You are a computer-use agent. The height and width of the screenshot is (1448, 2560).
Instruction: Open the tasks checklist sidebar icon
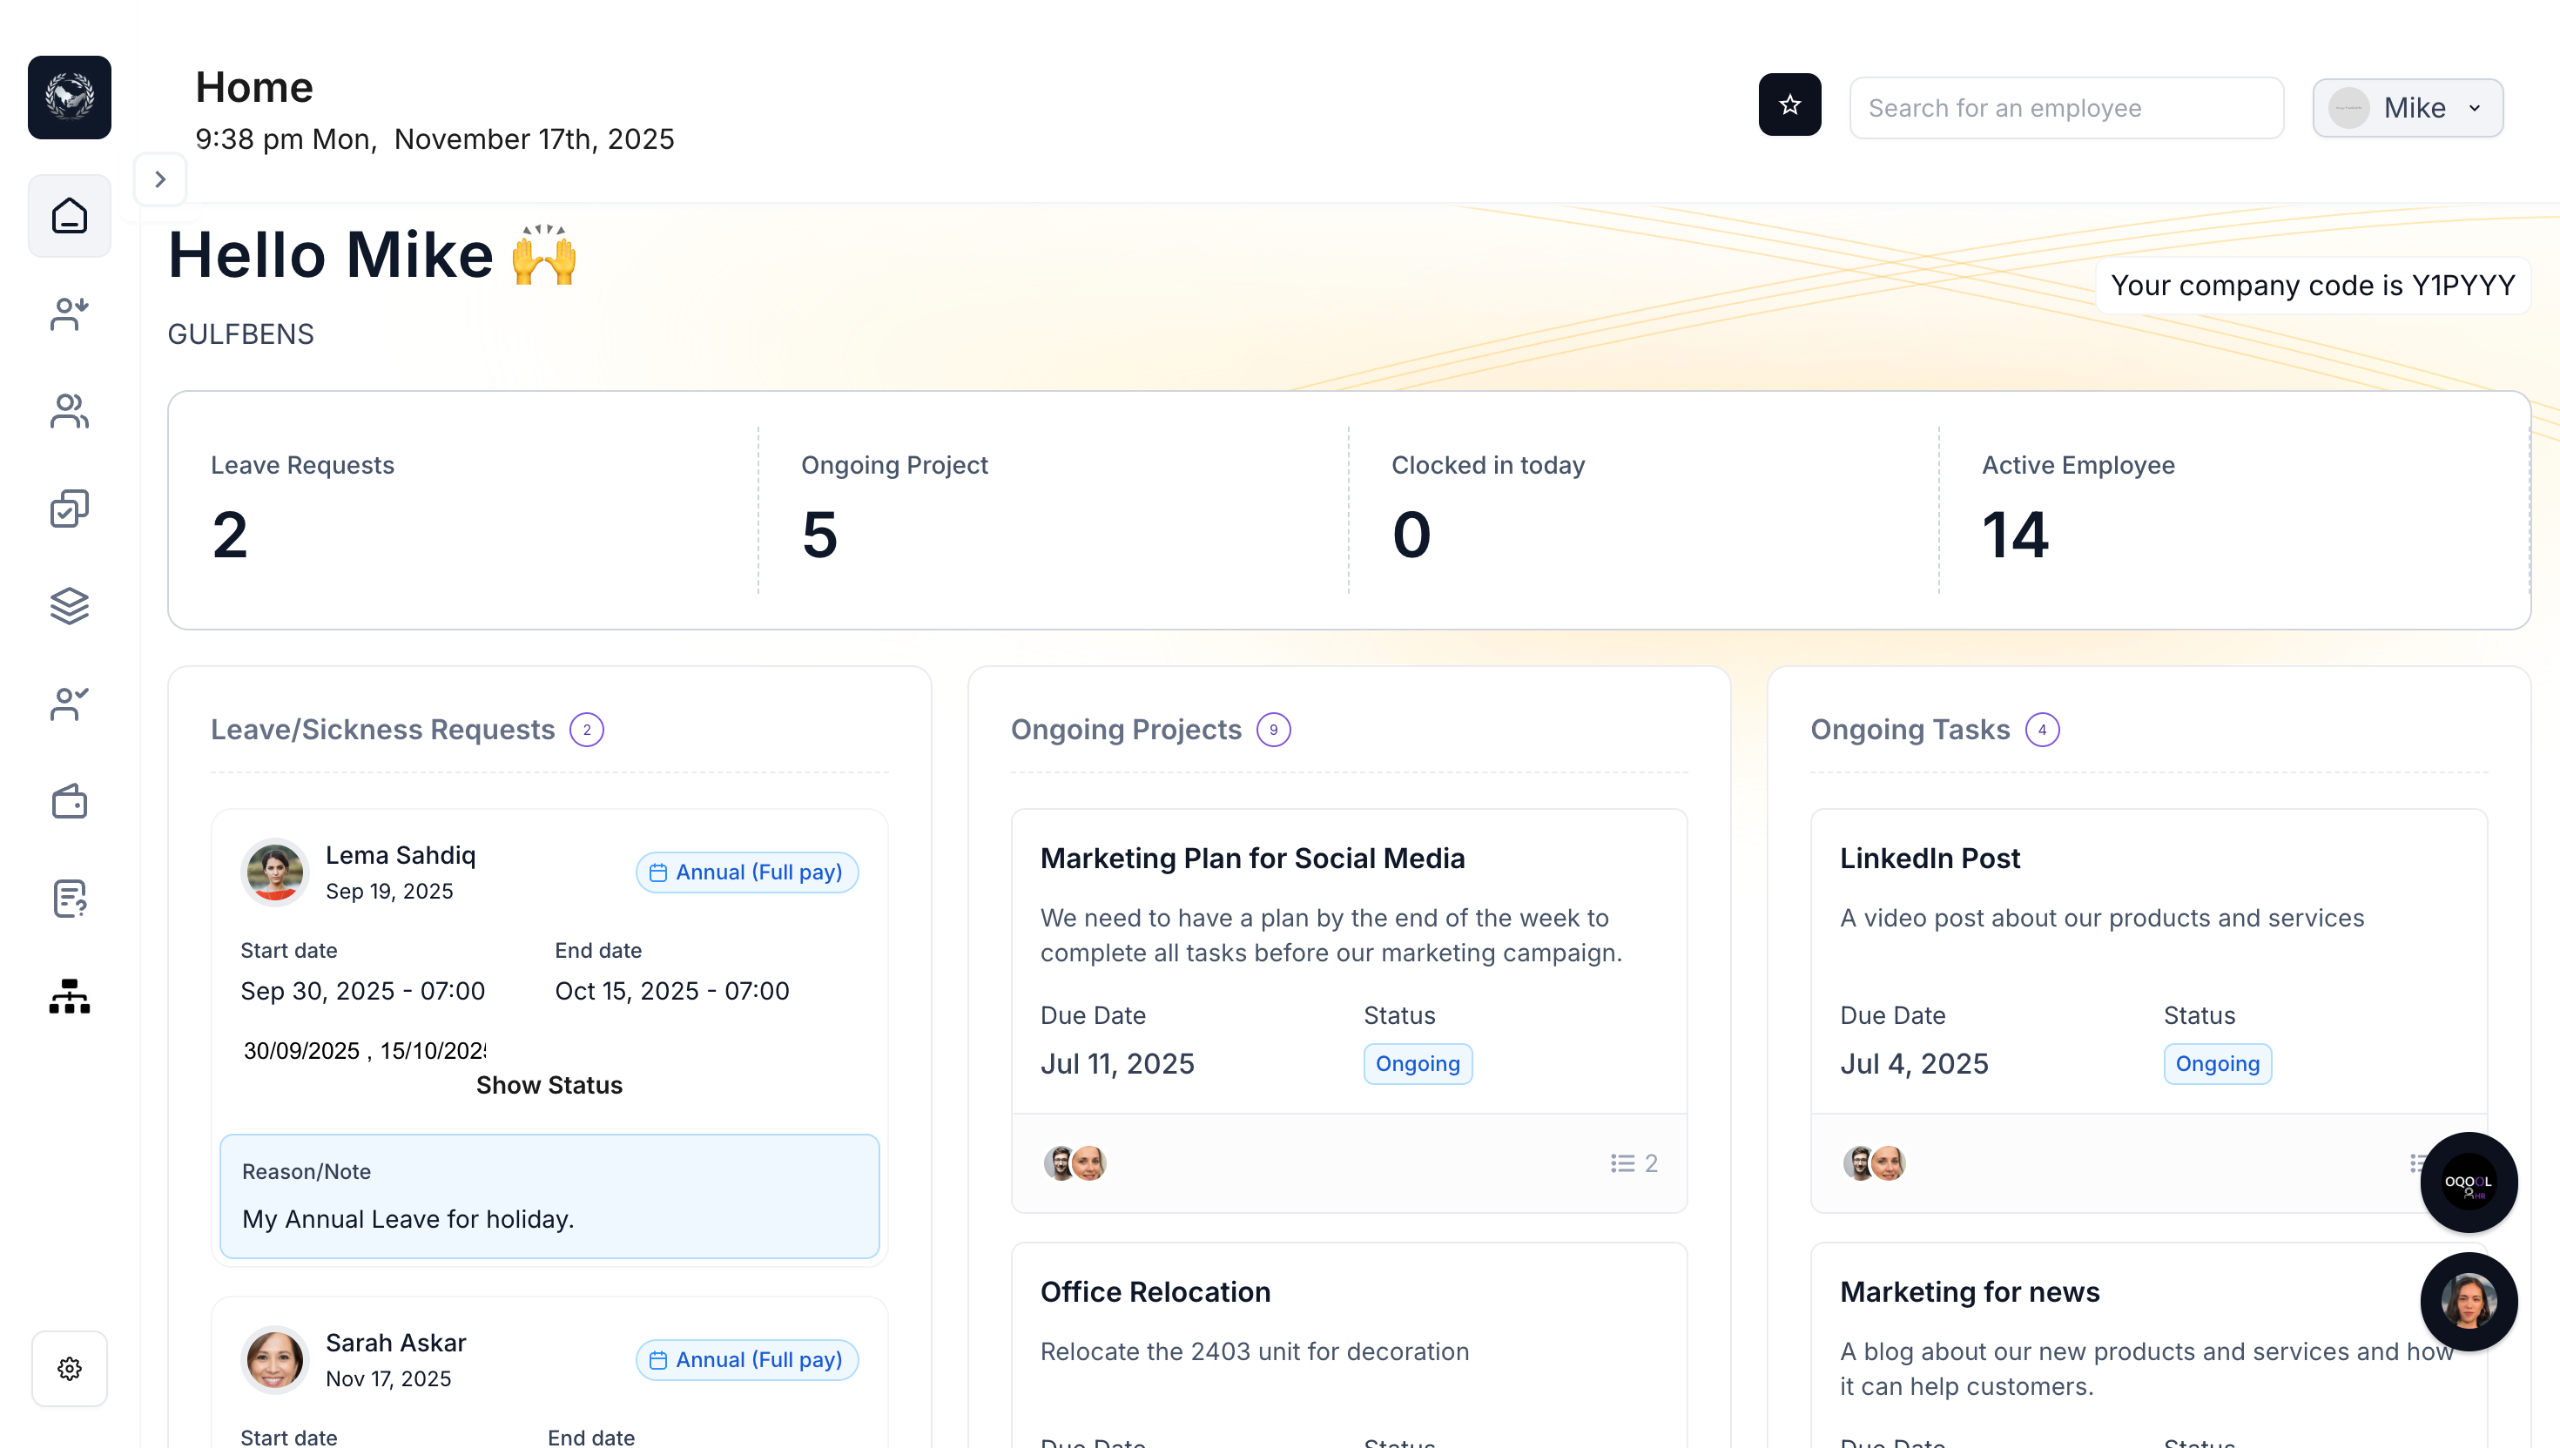click(x=69, y=508)
